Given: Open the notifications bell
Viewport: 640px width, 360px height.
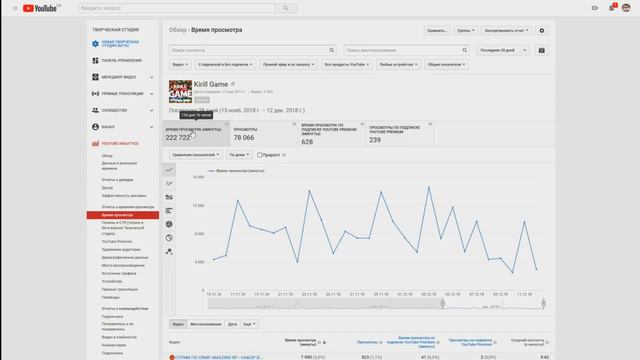Looking at the screenshot, I should [x=612, y=7].
